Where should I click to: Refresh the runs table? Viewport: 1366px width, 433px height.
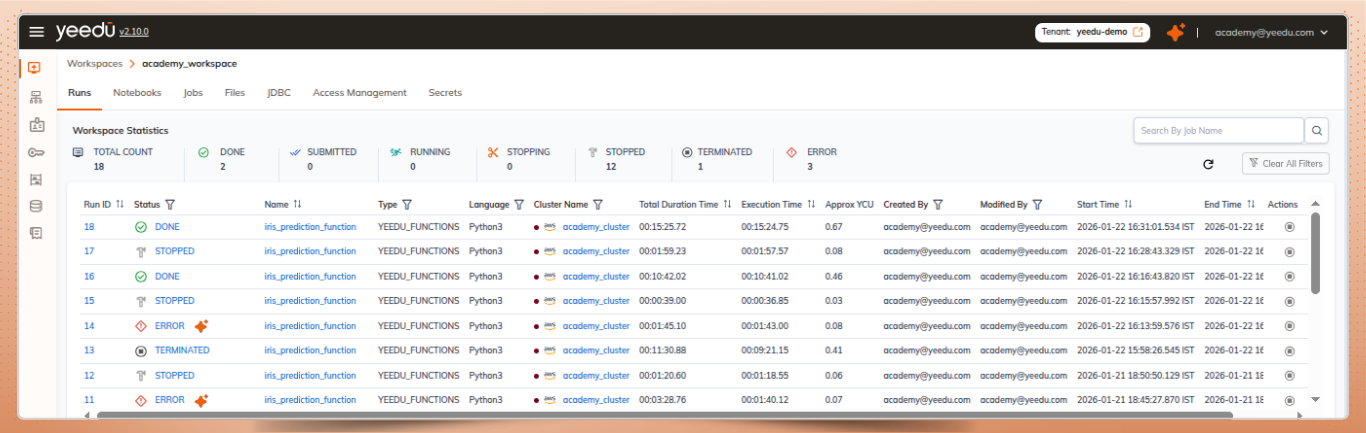tap(1208, 164)
